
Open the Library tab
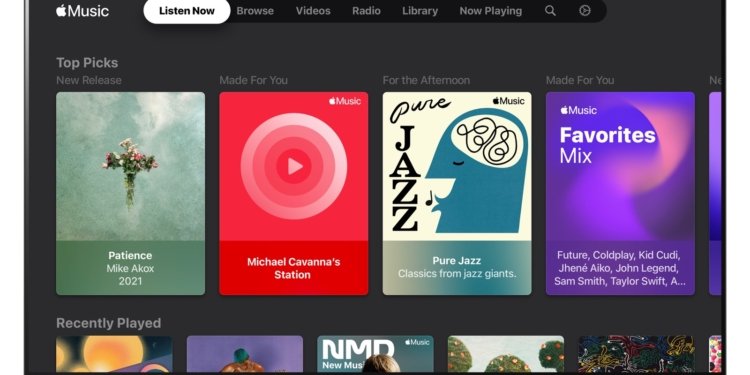point(419,11)
